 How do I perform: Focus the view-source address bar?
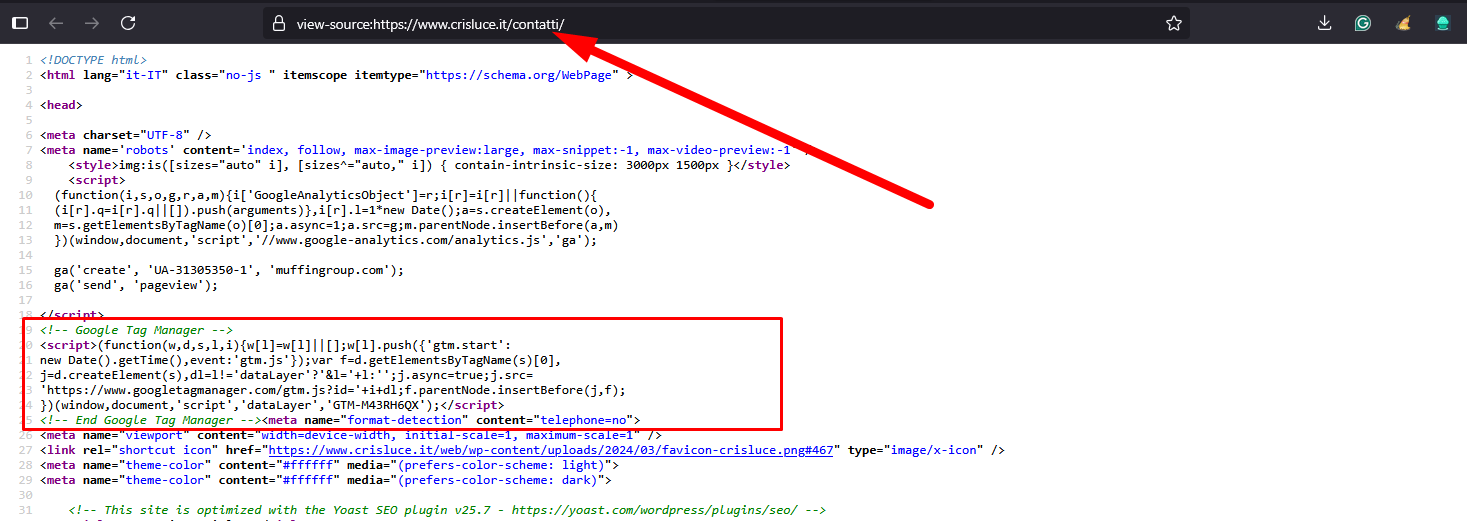[x=726, y=23]
